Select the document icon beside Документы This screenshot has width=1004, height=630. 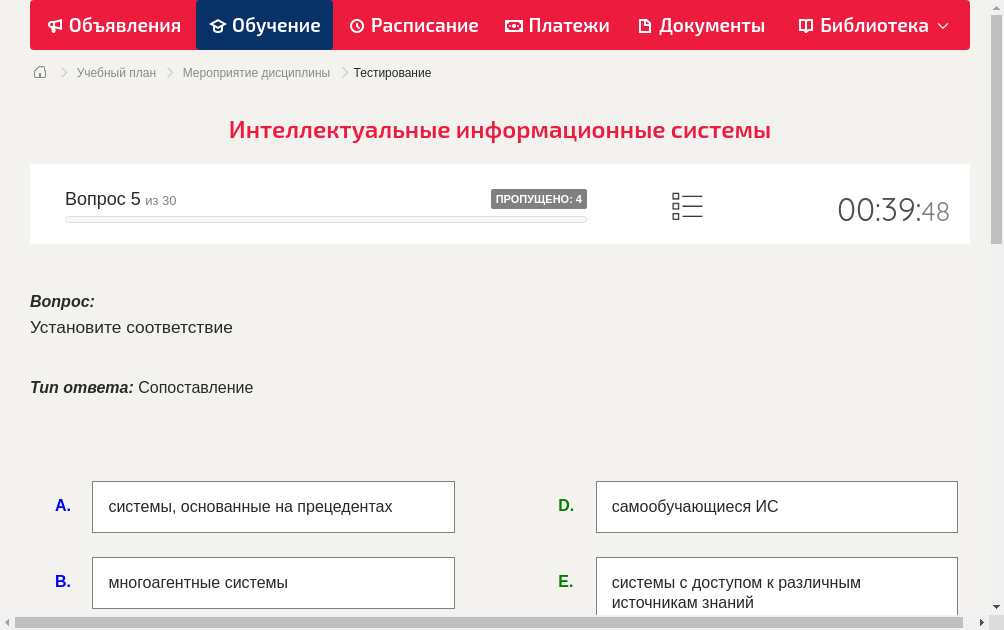coord(645,25)
